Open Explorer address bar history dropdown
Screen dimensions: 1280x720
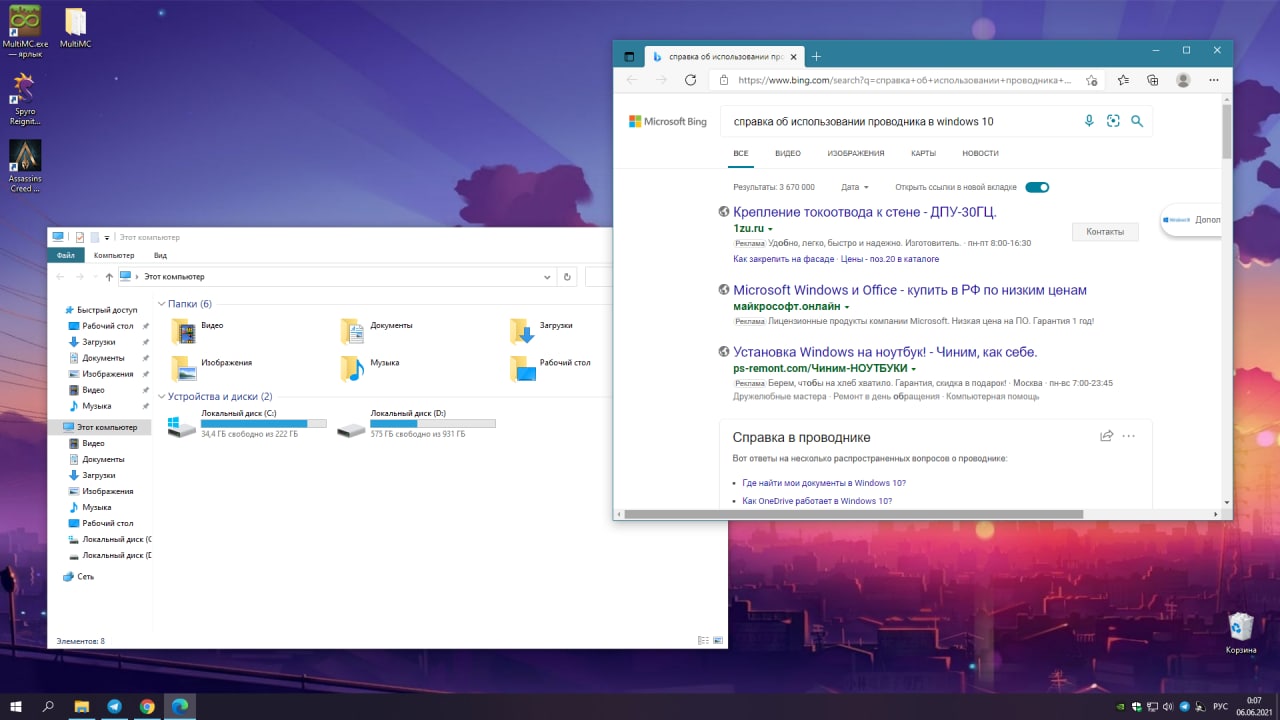tap(547, 277)
